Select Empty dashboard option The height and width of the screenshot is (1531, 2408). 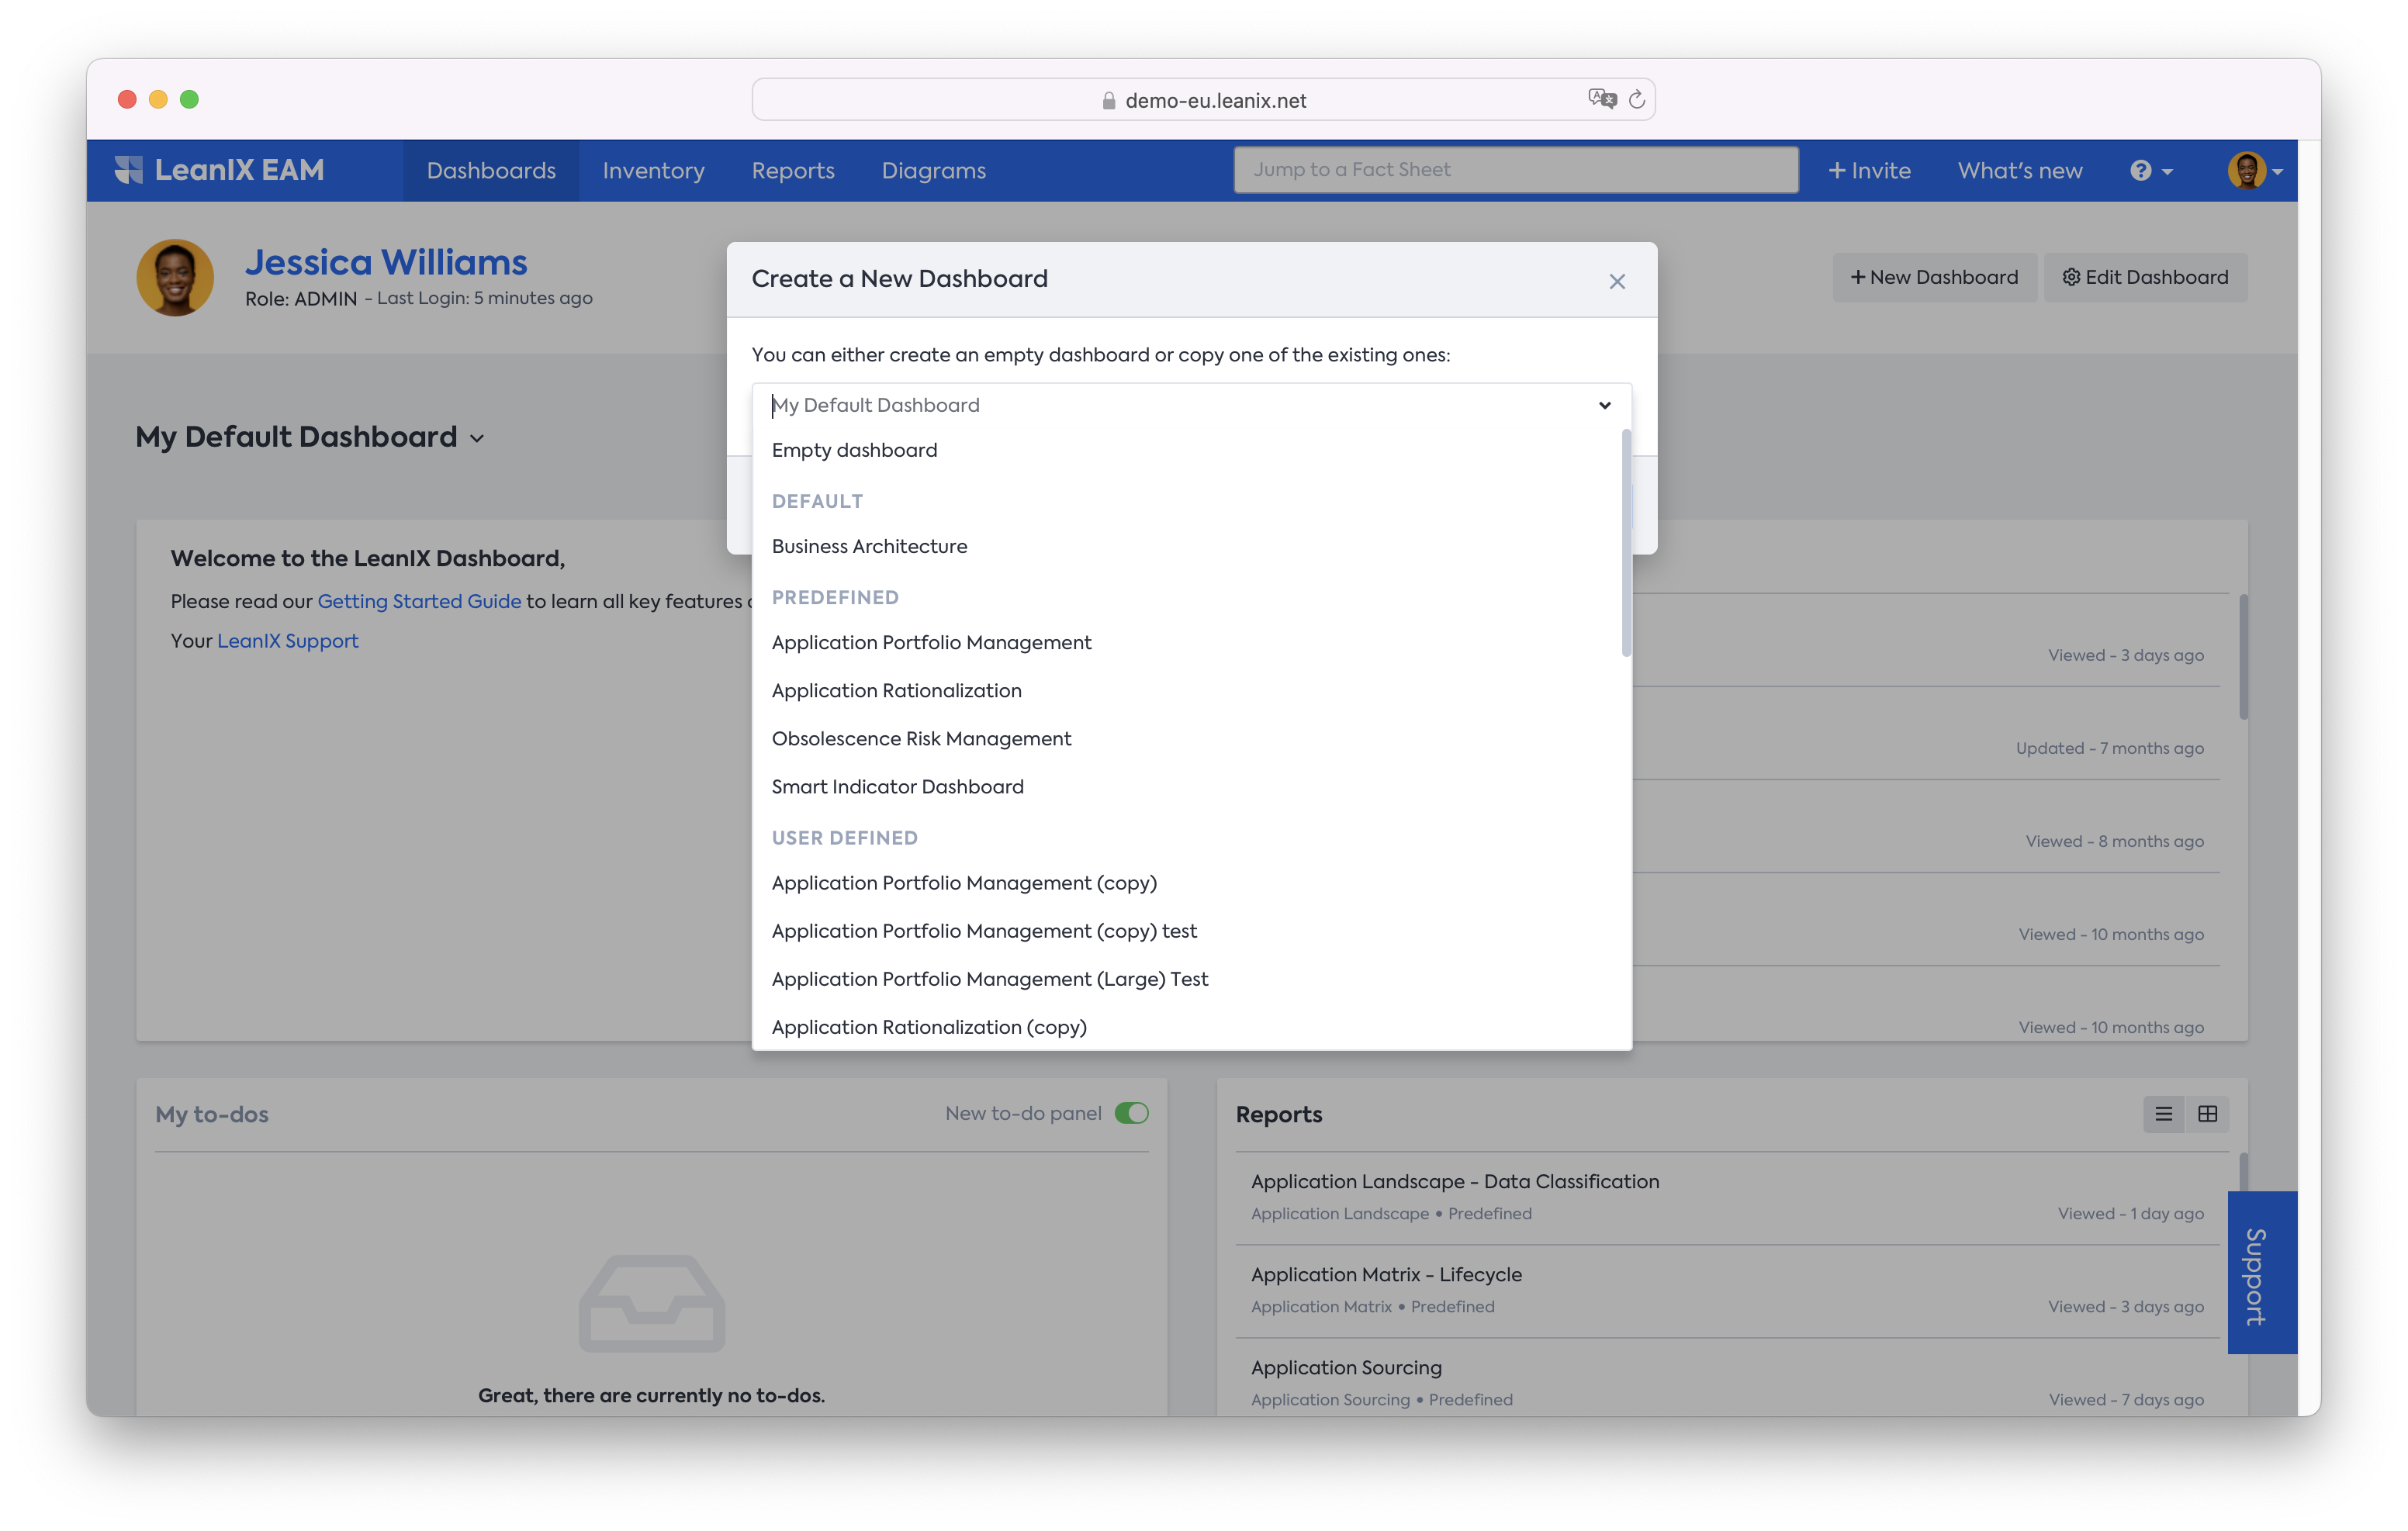[x=854, y=450]
